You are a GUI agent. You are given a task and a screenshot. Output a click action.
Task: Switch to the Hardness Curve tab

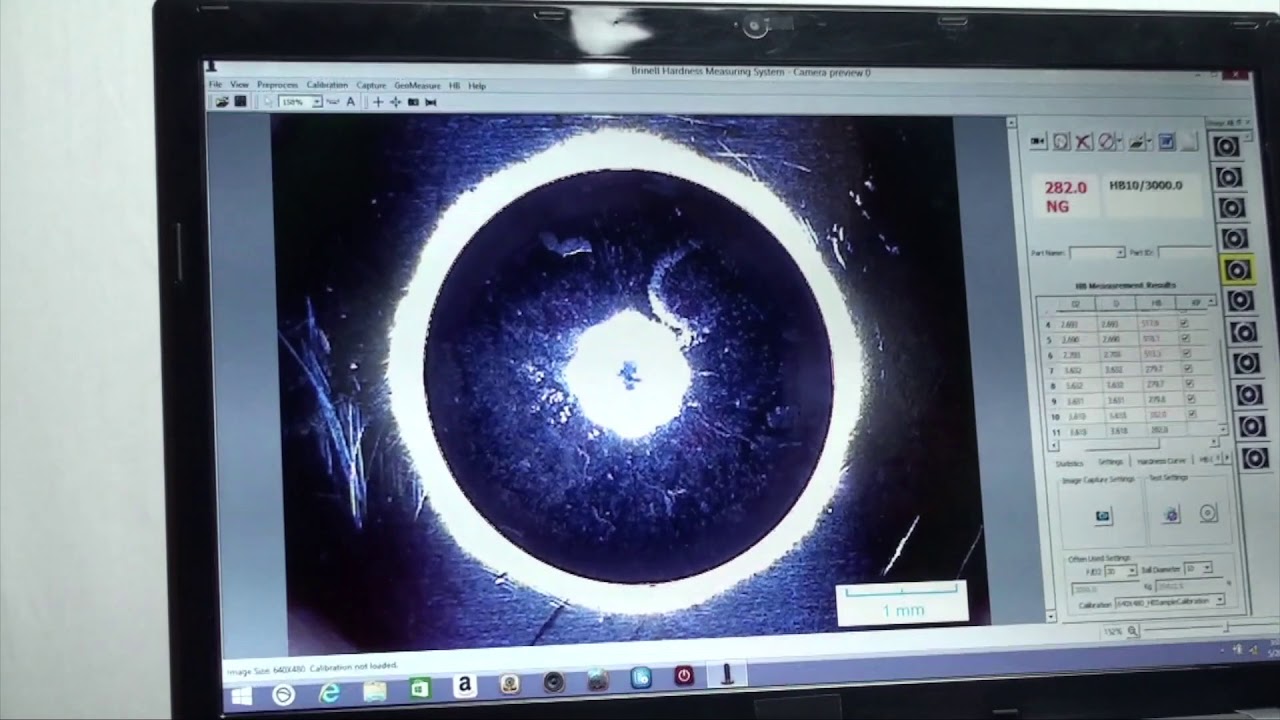(1160, 461)
